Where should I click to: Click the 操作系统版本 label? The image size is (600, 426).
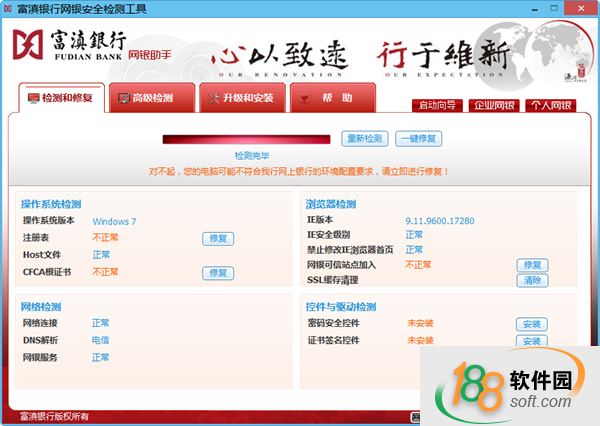49,220
